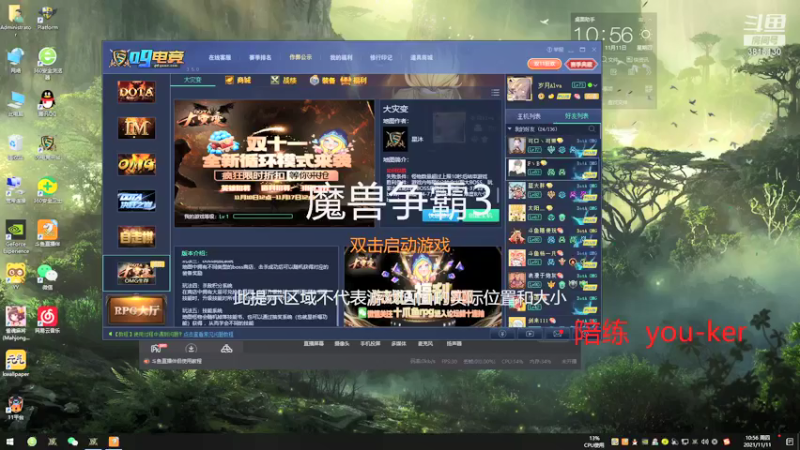Image resolution: width=800 pixels, height=450 pixels.
Task: Toggle the 扬声器 in streaming window
Action: coord(454,344)
